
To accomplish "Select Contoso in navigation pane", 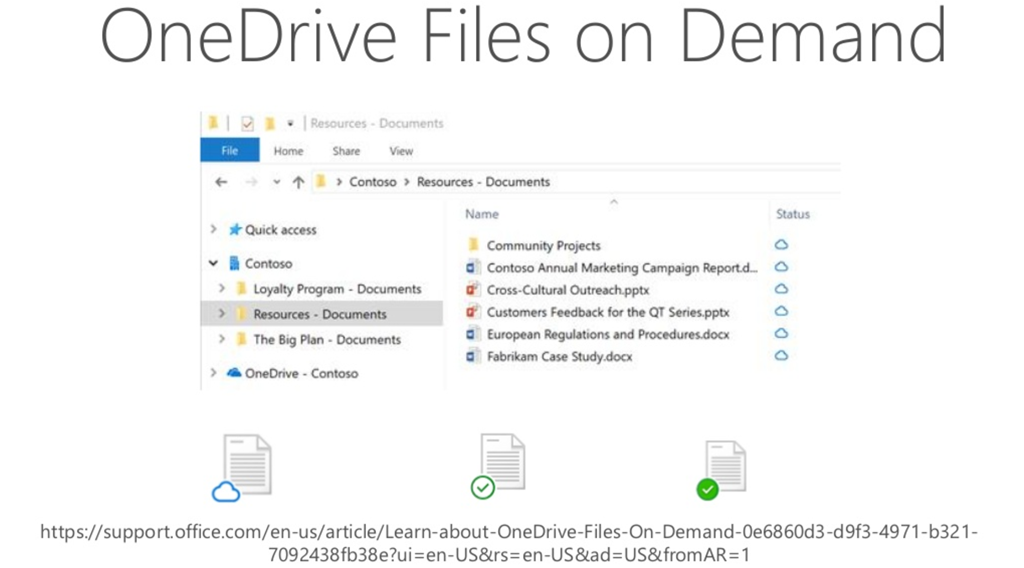I will (x=268, y=264).
